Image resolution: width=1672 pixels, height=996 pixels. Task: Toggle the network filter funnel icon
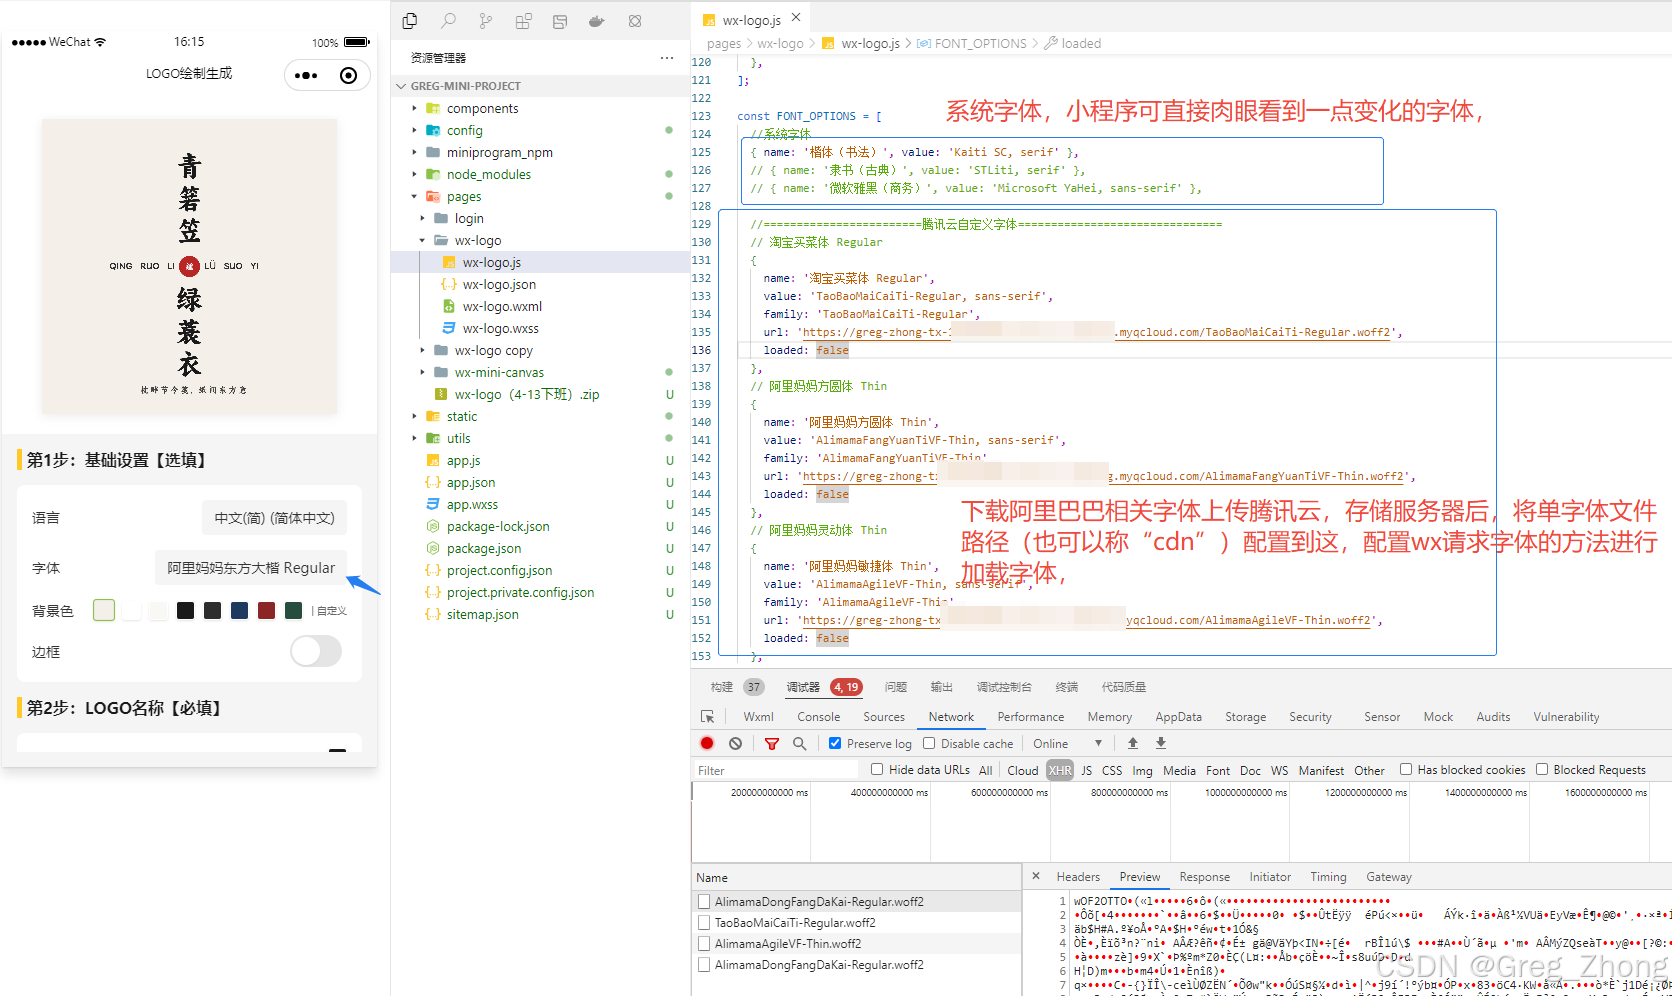772,743
